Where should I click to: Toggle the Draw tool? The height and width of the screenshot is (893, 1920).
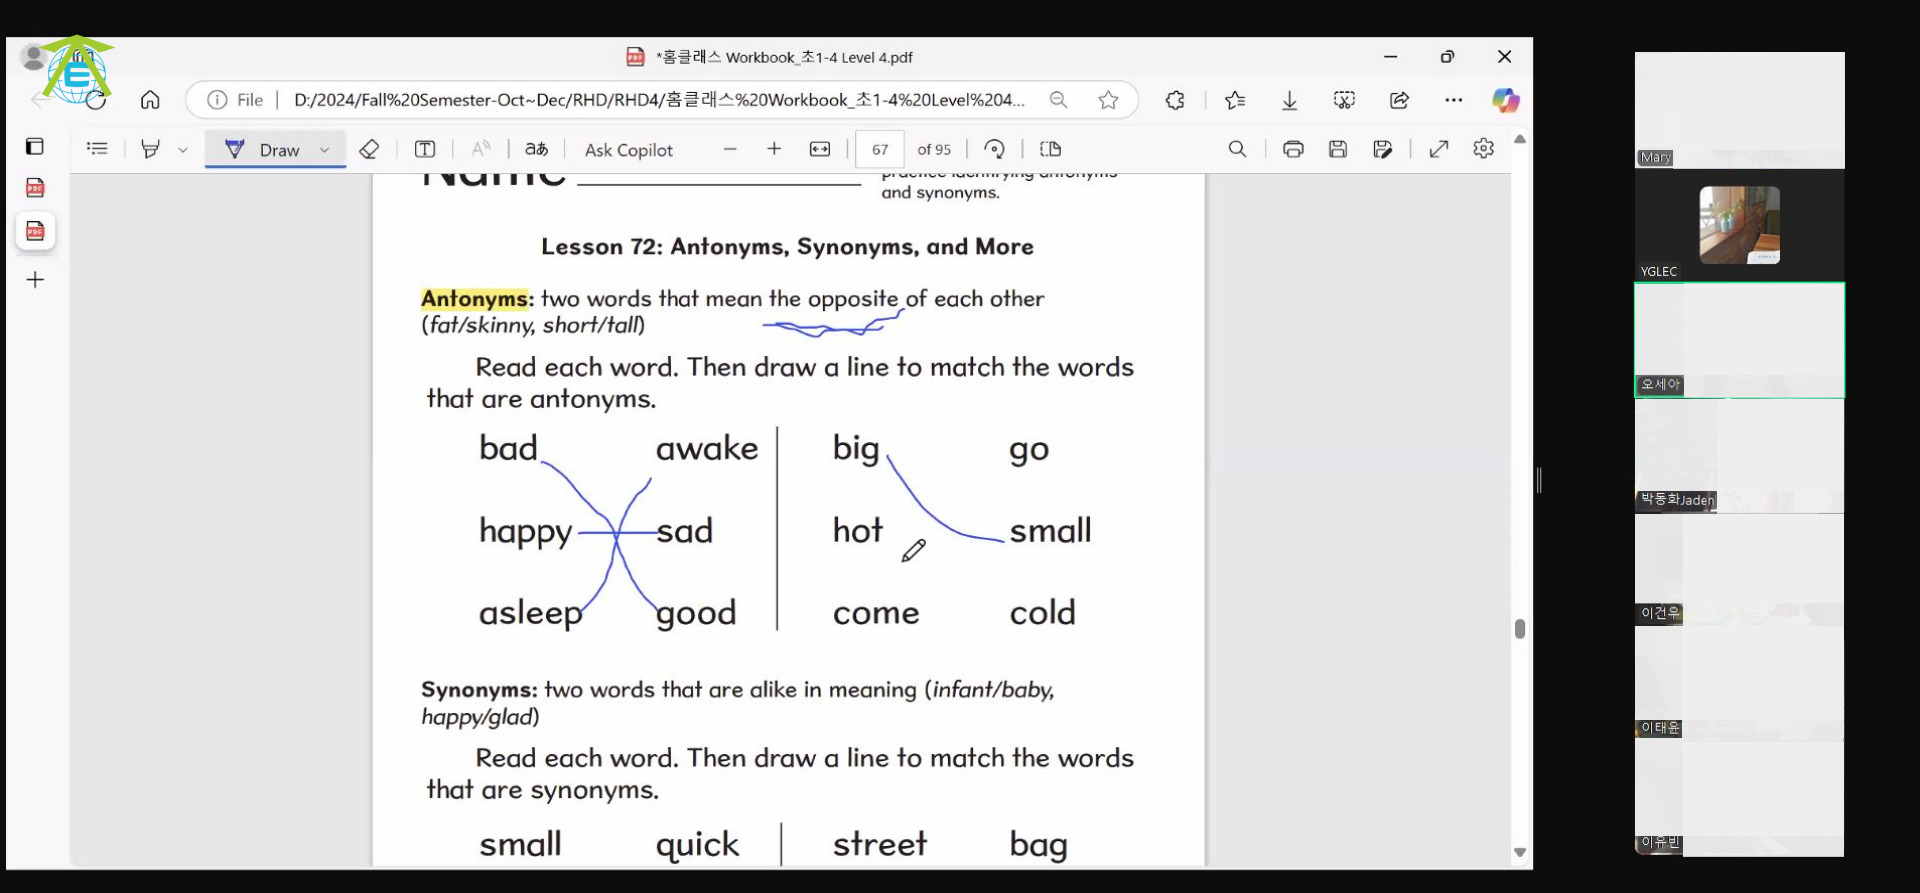[263, 149]
